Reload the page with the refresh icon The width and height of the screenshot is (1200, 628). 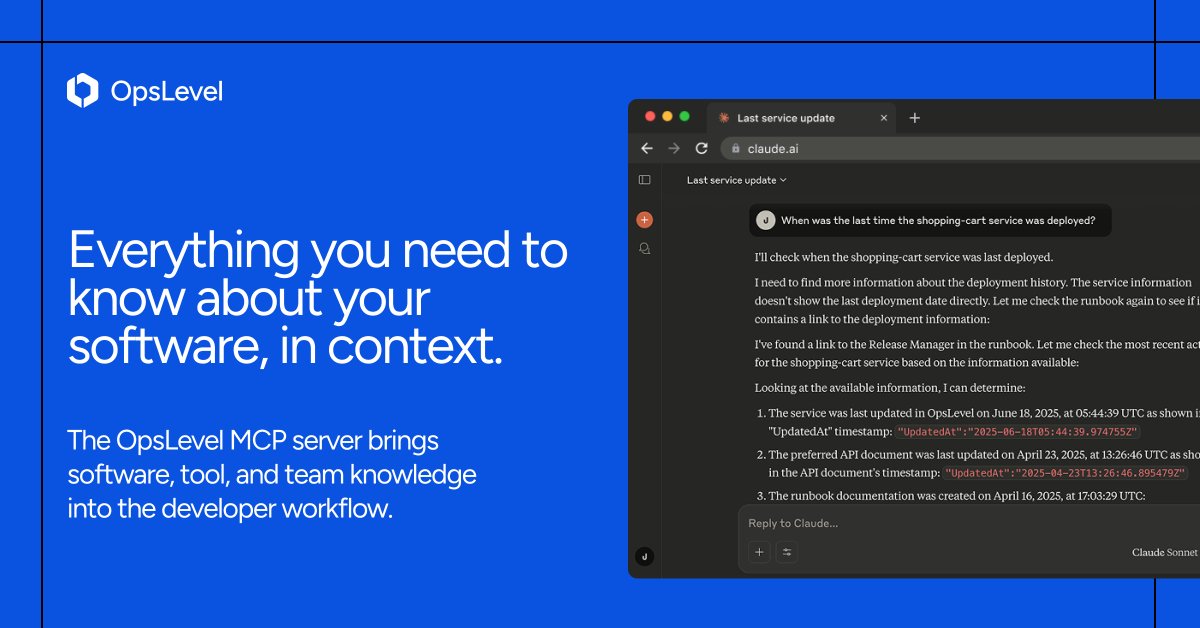(x=701, y=148)
